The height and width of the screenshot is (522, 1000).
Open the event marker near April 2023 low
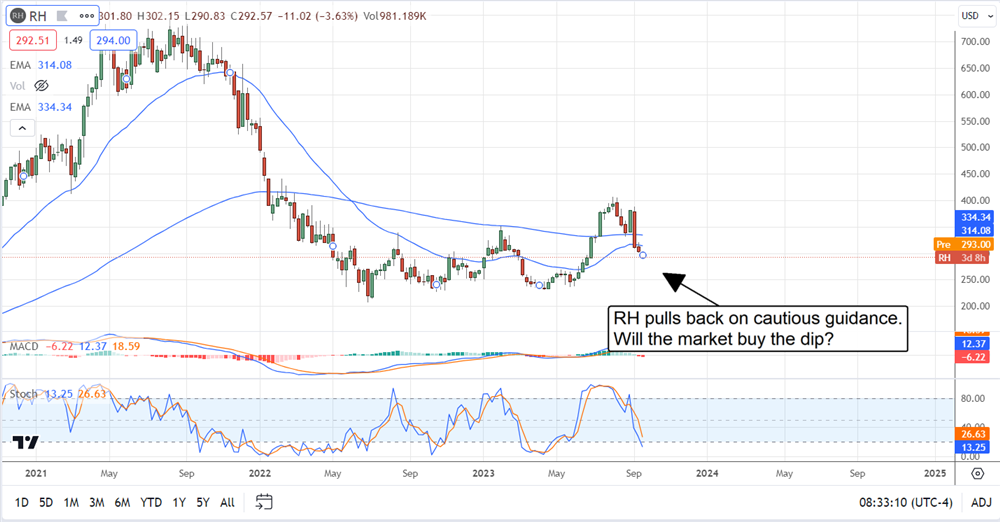[x=539, y=285]
